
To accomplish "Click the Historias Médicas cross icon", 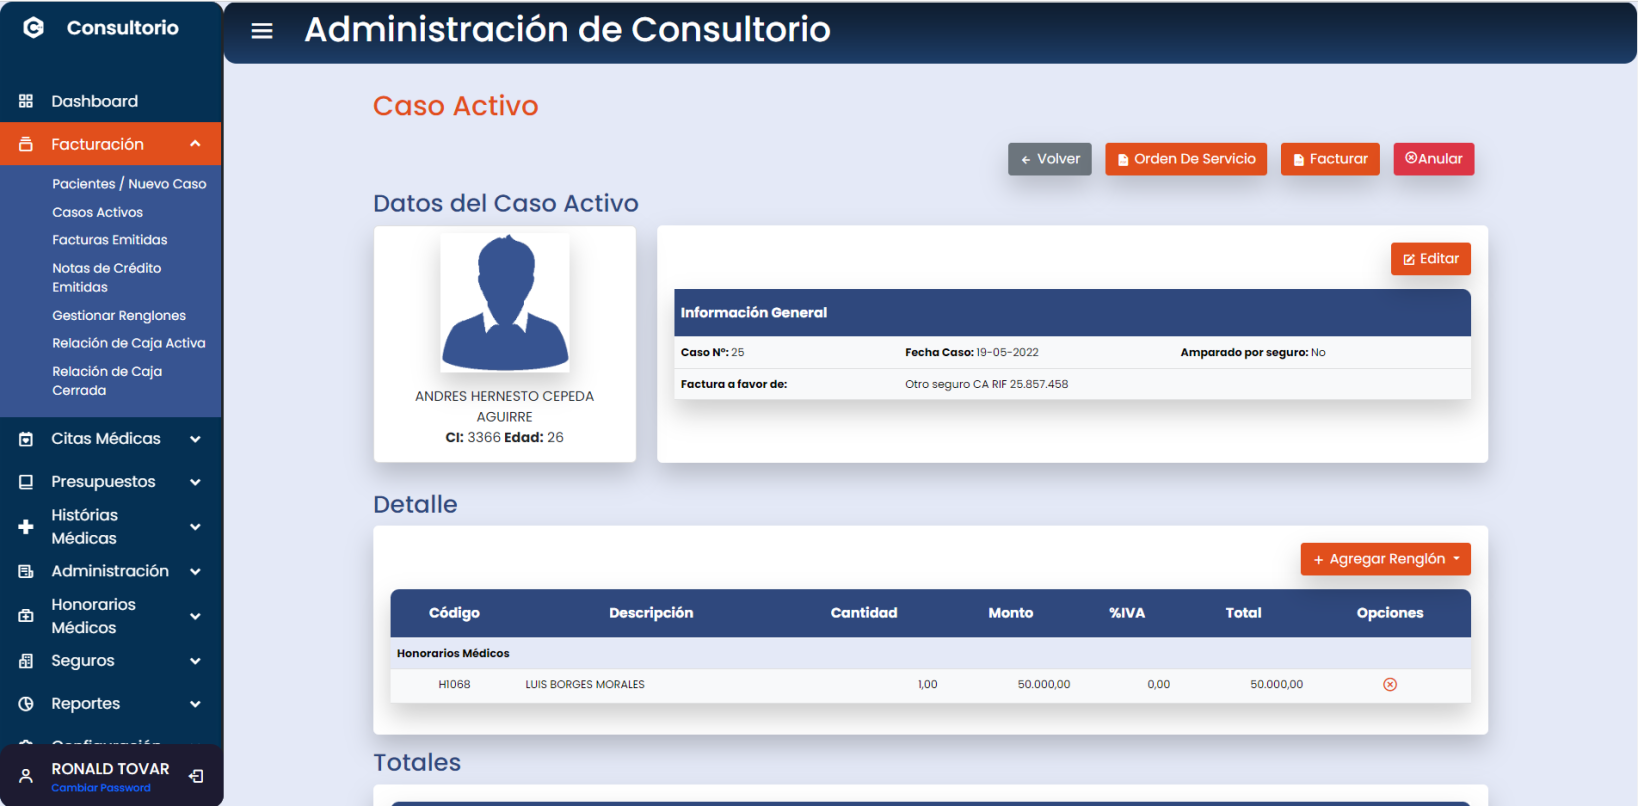I will pyautogui.click(x=26, y=527).
